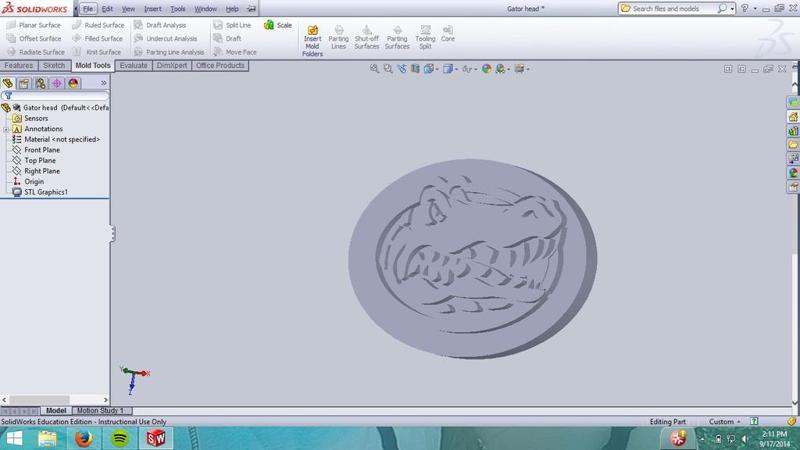Run Draft Analysis
The height and width of the screenshot is (450, 800).
click(x=160, y=25)
